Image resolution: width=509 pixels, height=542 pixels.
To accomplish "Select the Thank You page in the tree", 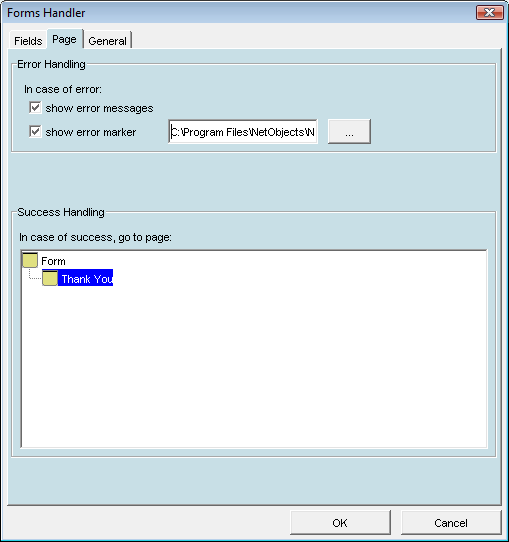I will 87,278.
